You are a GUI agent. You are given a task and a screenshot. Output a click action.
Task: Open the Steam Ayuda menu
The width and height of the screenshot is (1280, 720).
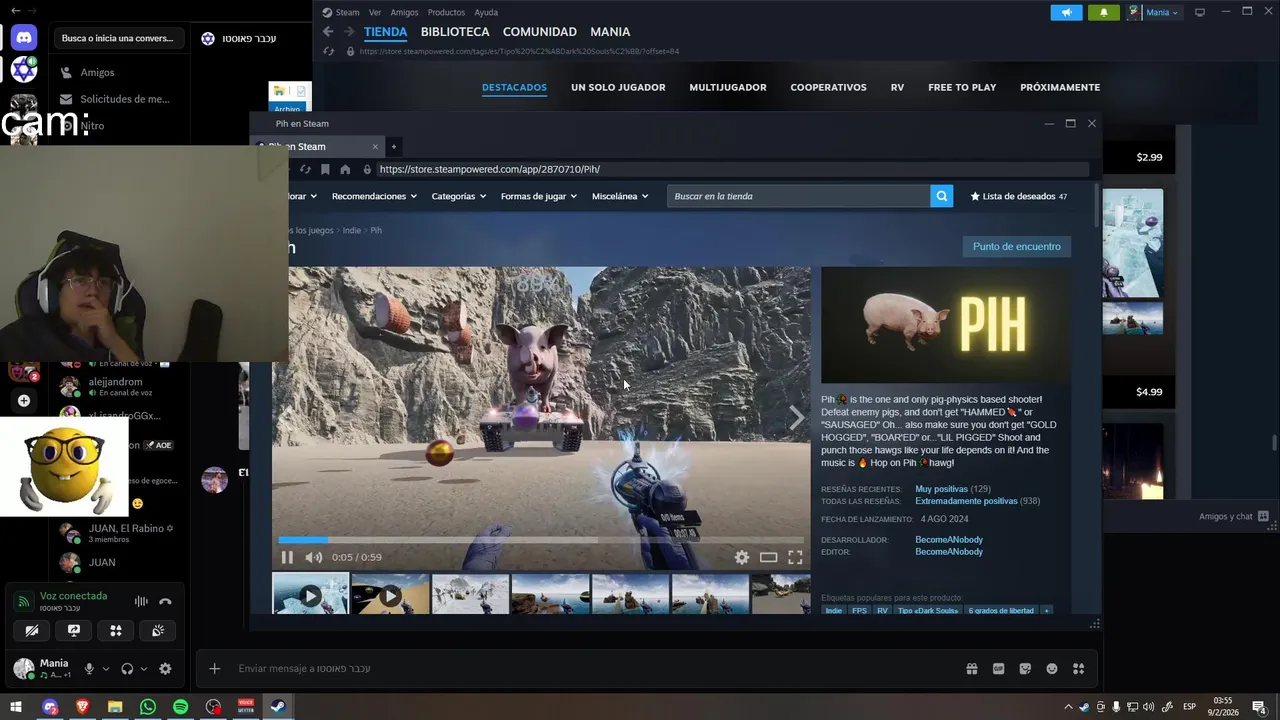pyautogui.click(x=486, y=12)
